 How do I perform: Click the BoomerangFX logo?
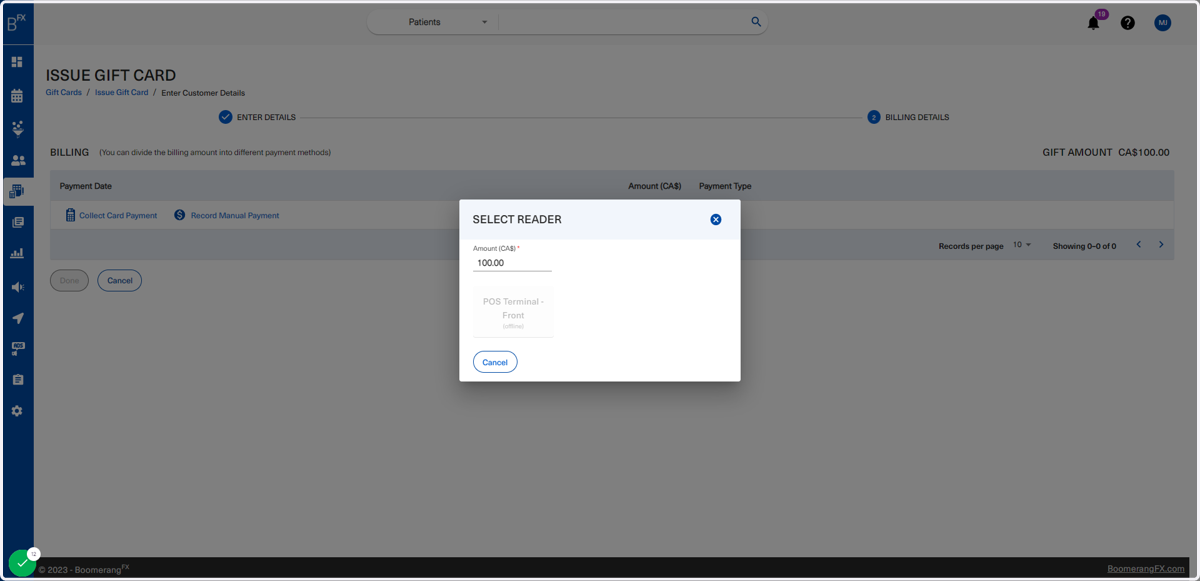(17, 23)
